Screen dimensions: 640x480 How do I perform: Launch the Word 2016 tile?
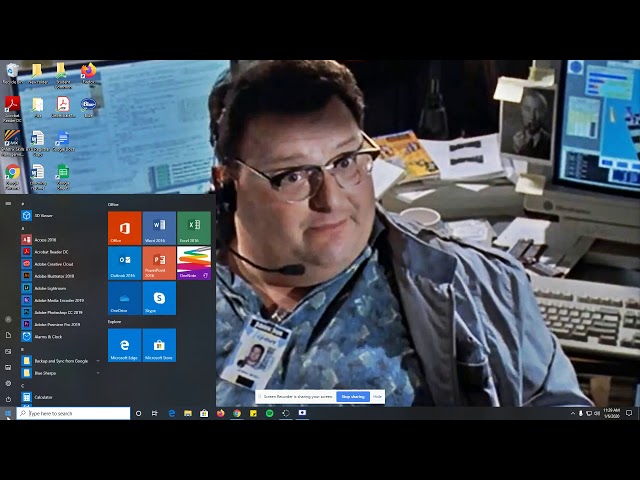pos(159,228)
